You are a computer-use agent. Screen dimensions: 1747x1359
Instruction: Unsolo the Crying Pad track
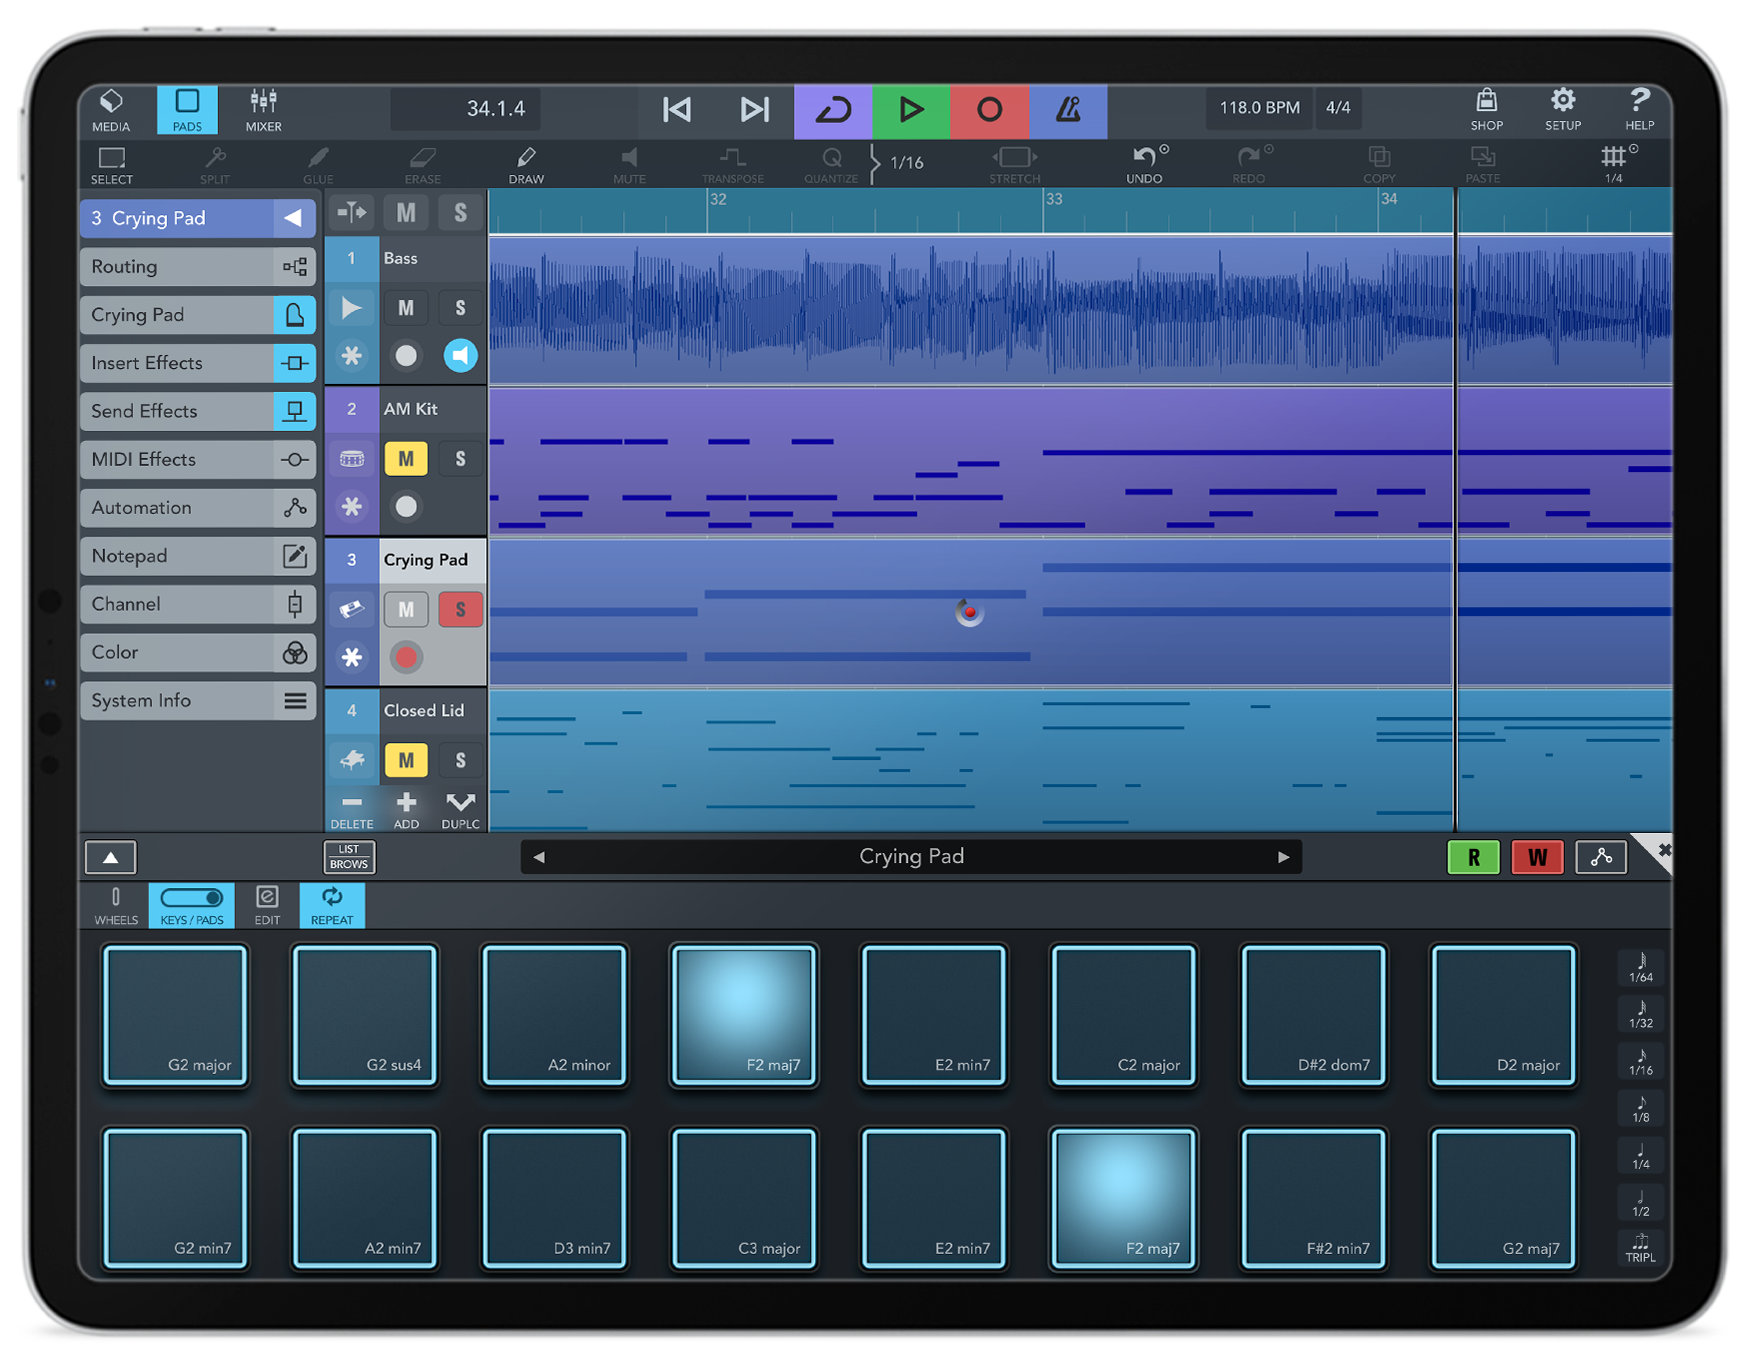point(460,609)
